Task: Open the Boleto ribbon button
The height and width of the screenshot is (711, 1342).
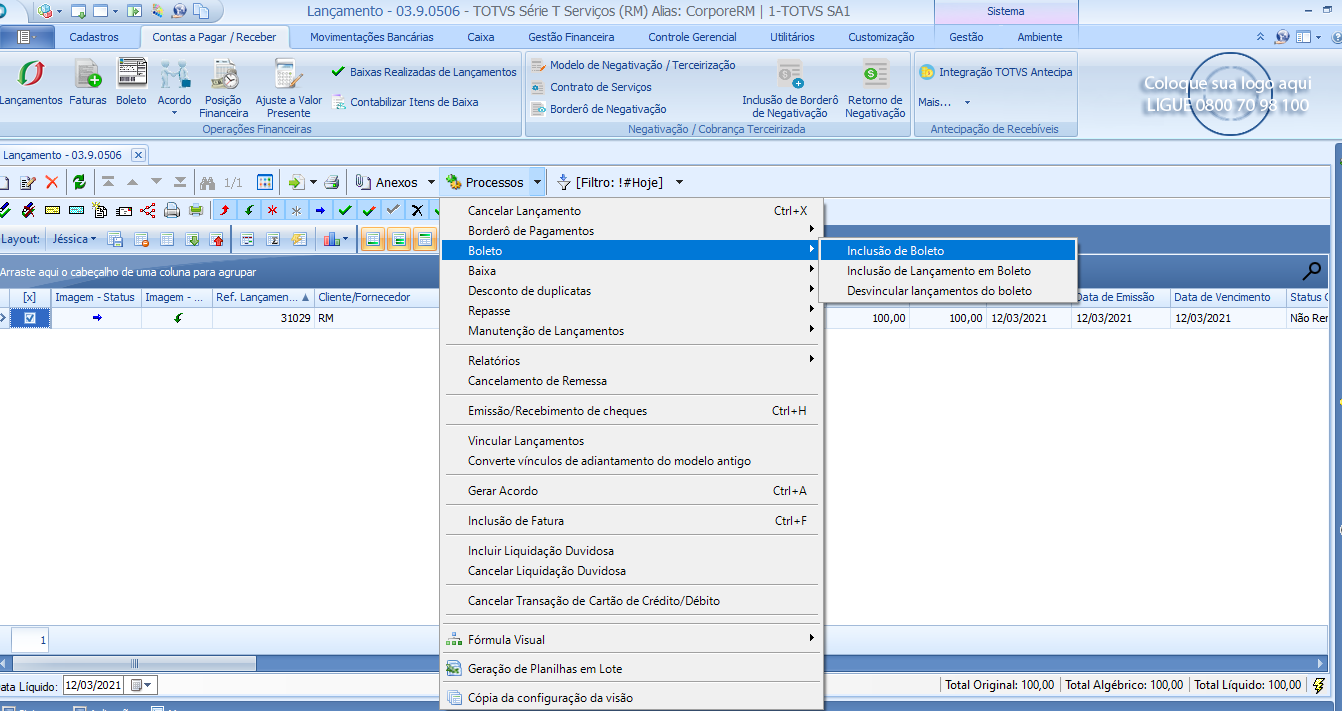Action: tap(131, 83)
